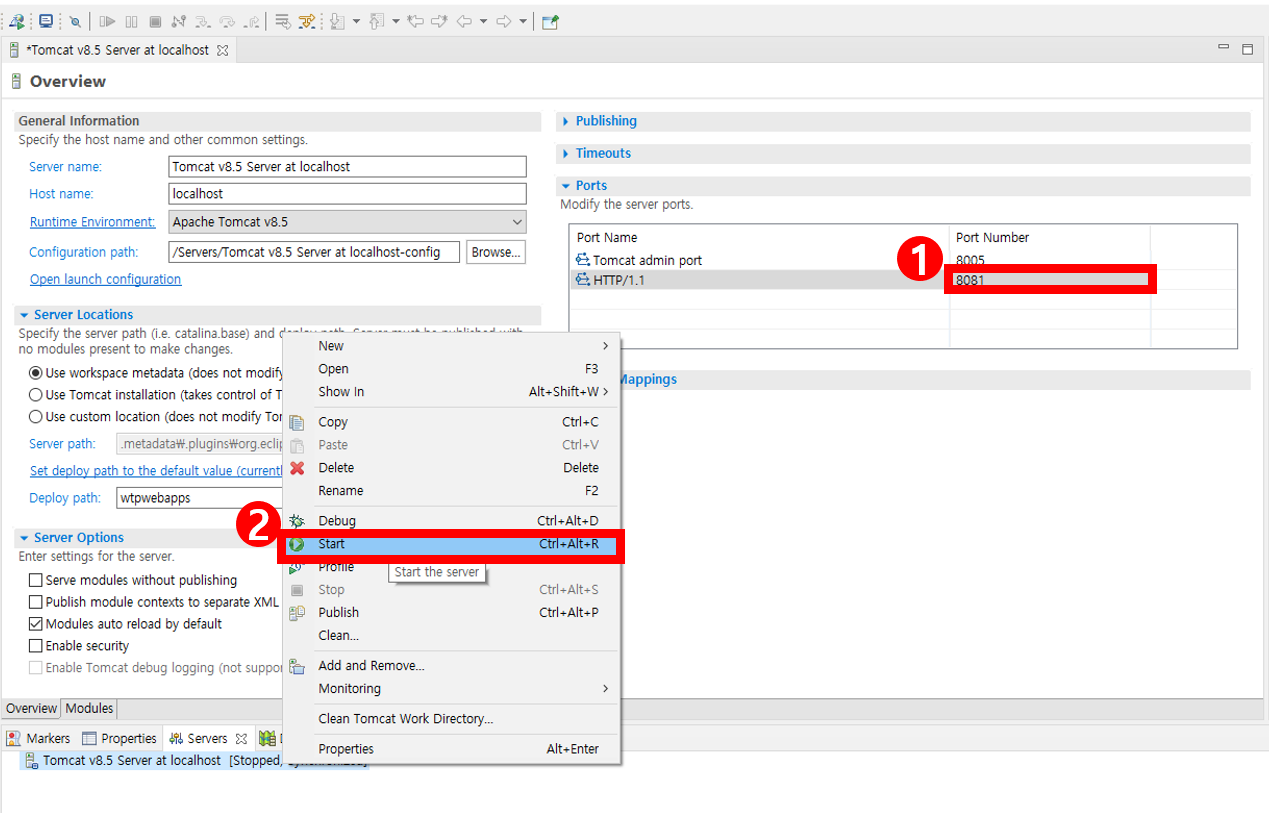This screenshot has height=813, width=1269.
Task: Click the Pin Editor toolbar icon
Action: 550,21
